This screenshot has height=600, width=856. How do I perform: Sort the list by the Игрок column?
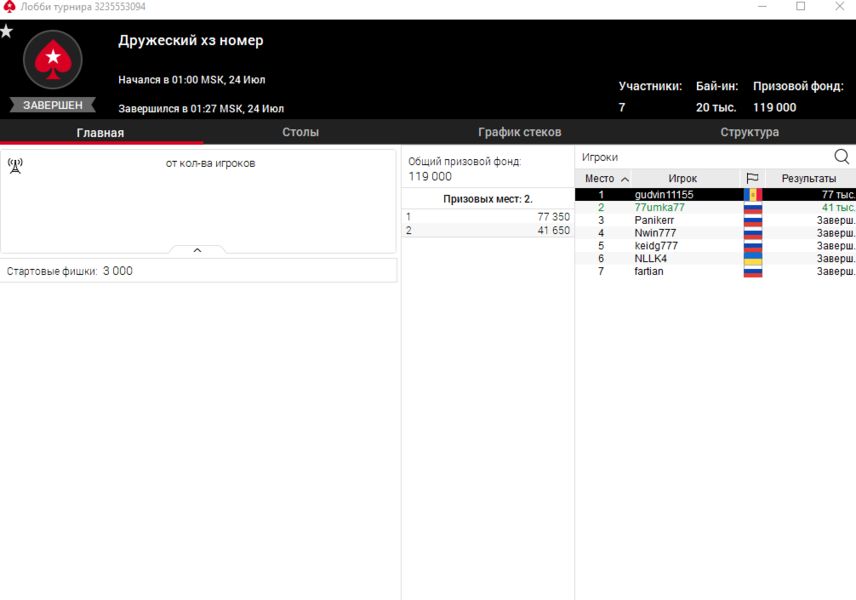[x=682, y=179]
